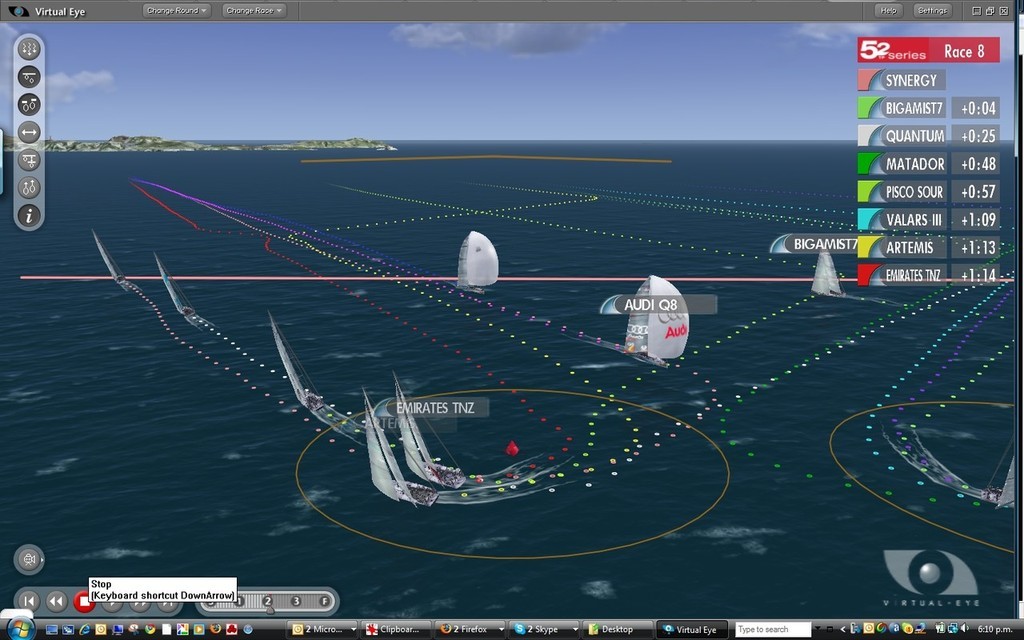Click ARTEMIS's +1:13 time gap

(x=976, y=248)
